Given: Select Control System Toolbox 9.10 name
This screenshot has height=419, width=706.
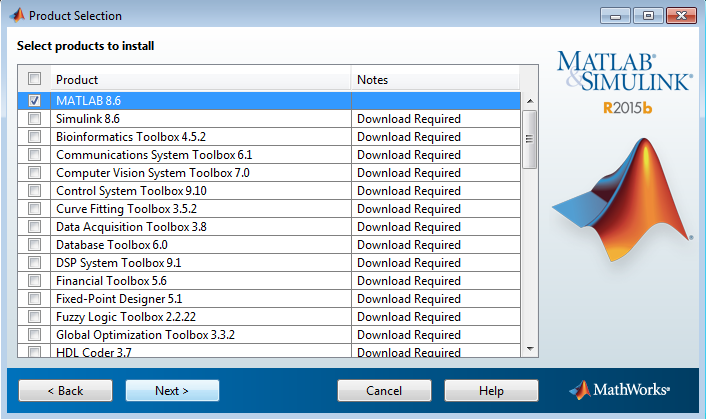Looking at the screenshot, I should (x=131, y=191).
